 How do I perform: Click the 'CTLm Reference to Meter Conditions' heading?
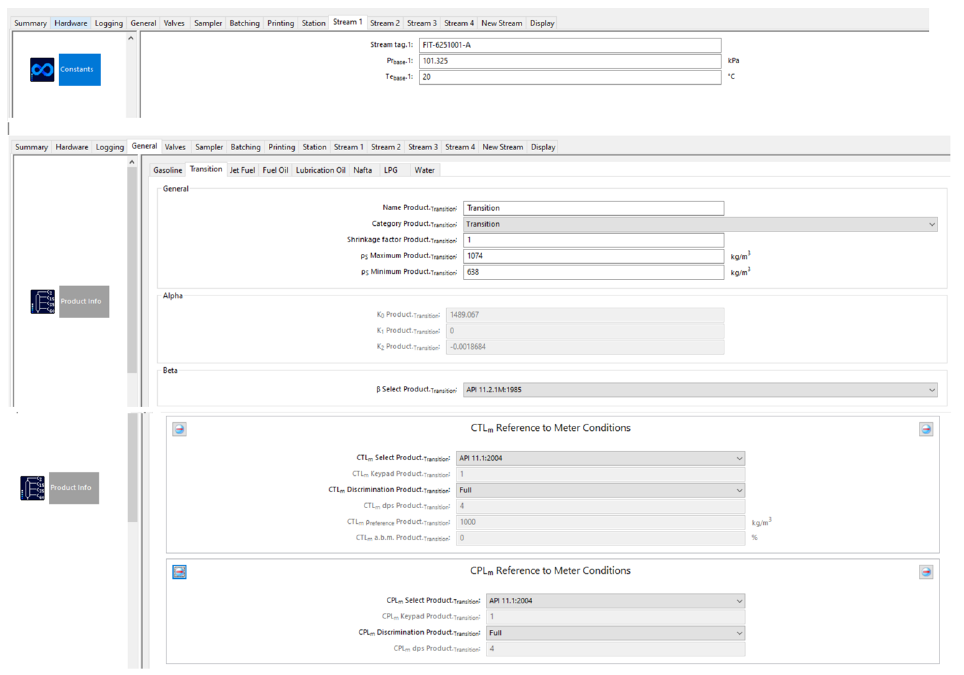(550, 428)
